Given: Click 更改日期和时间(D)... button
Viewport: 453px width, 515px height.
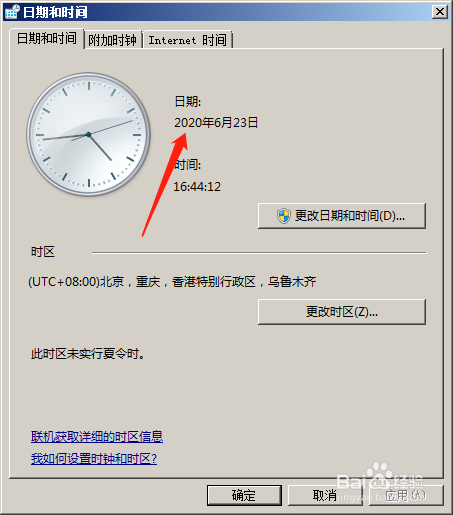Looking at the screenshot, I should click(x=342, y=216).
